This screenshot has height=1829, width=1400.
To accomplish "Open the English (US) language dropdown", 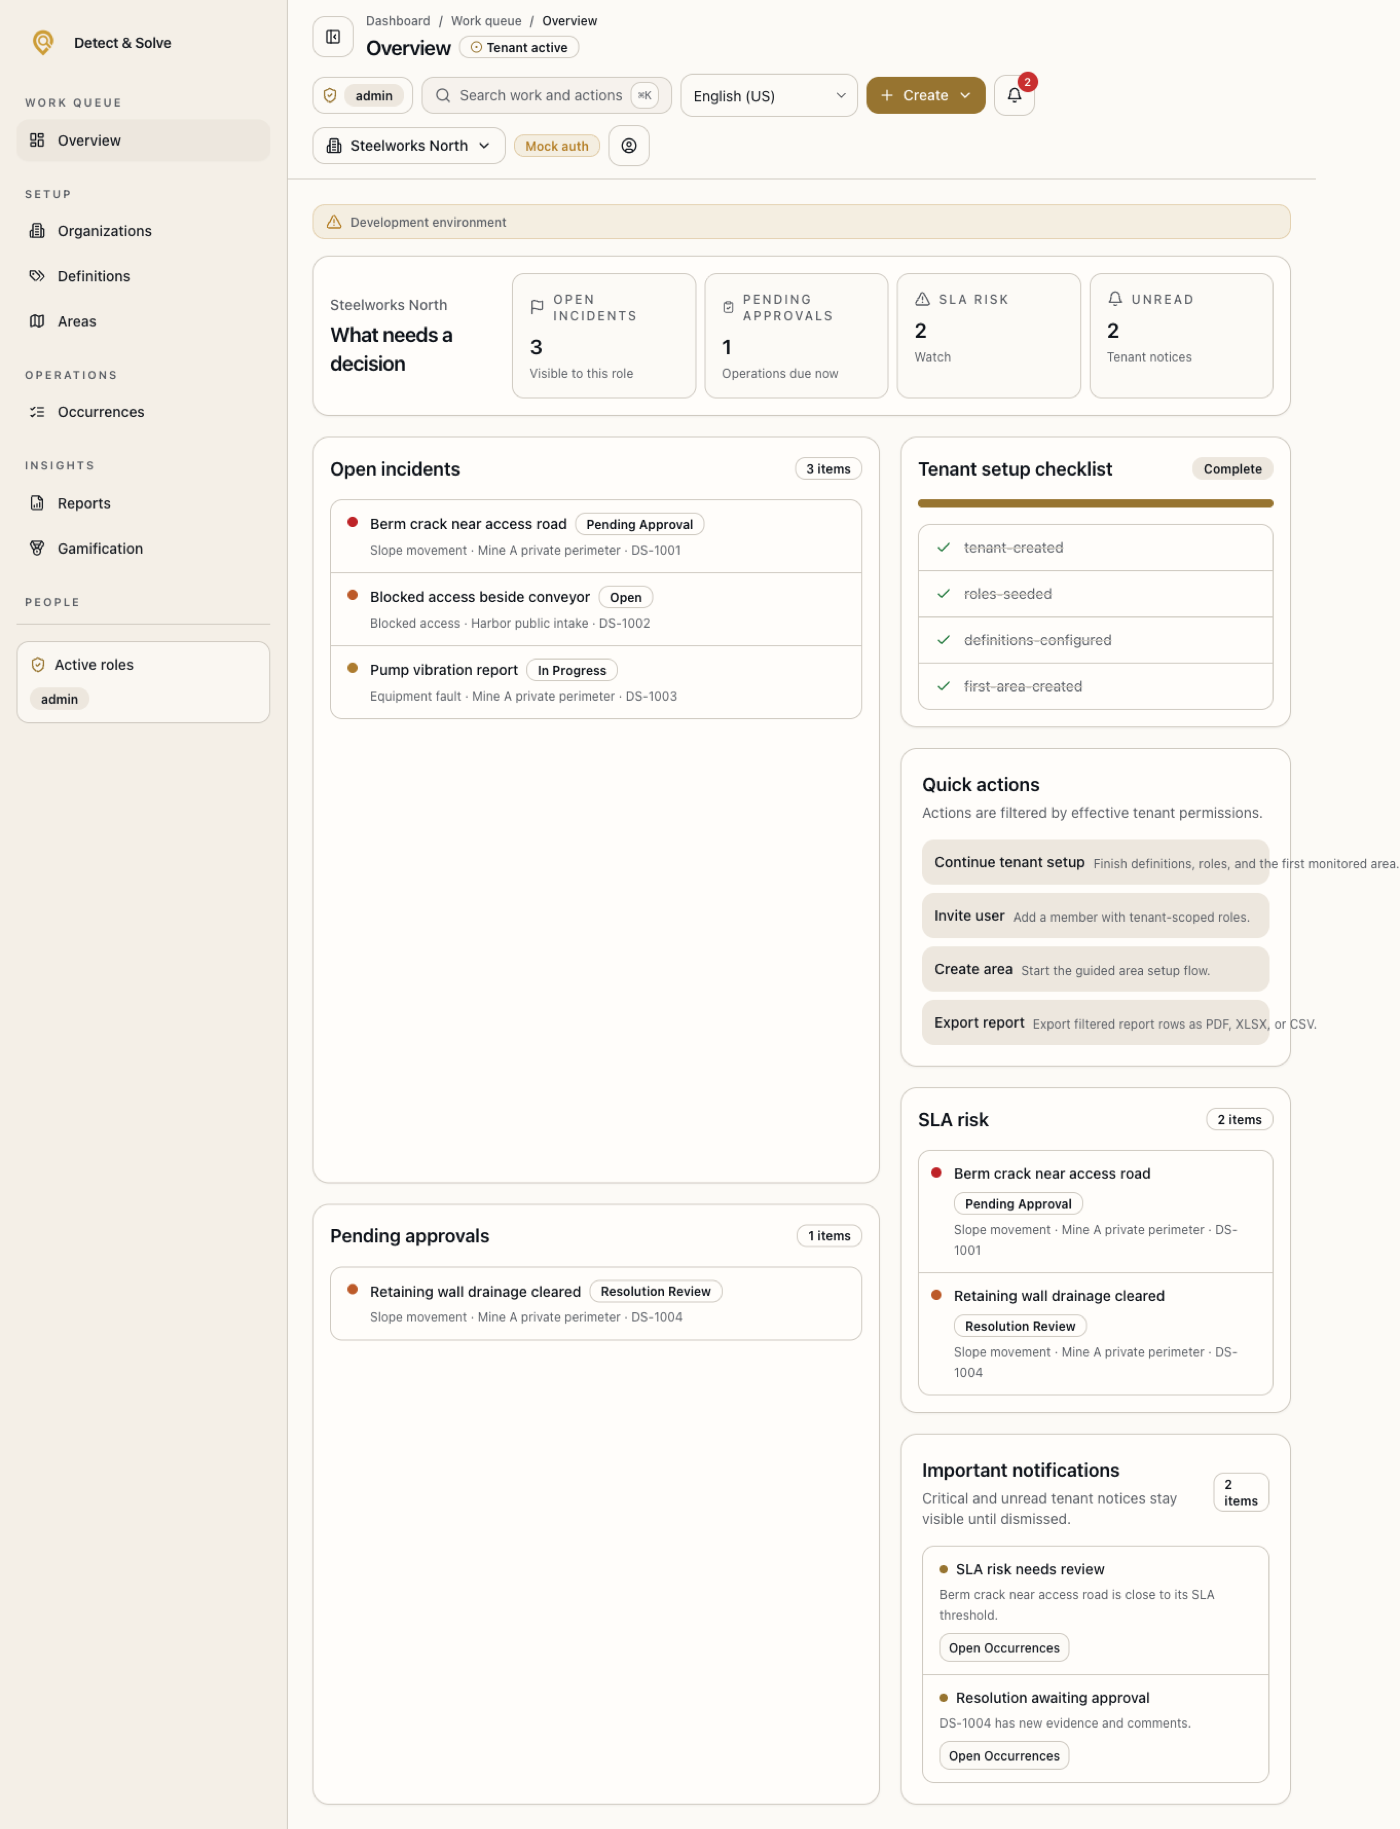I will point(769,96).
